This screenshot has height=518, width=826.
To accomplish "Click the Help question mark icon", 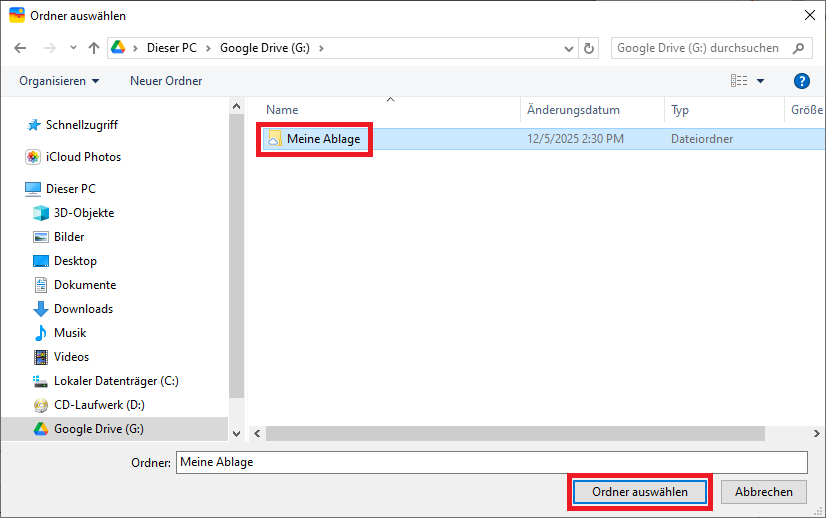I will 801,81.
